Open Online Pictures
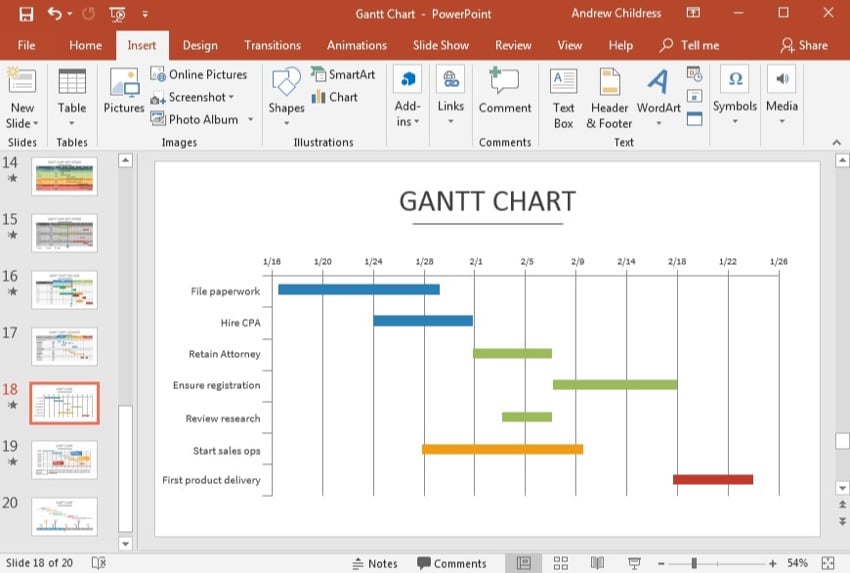Image resolution: width=850 pixels, height=573 pixels. [199, 74]
